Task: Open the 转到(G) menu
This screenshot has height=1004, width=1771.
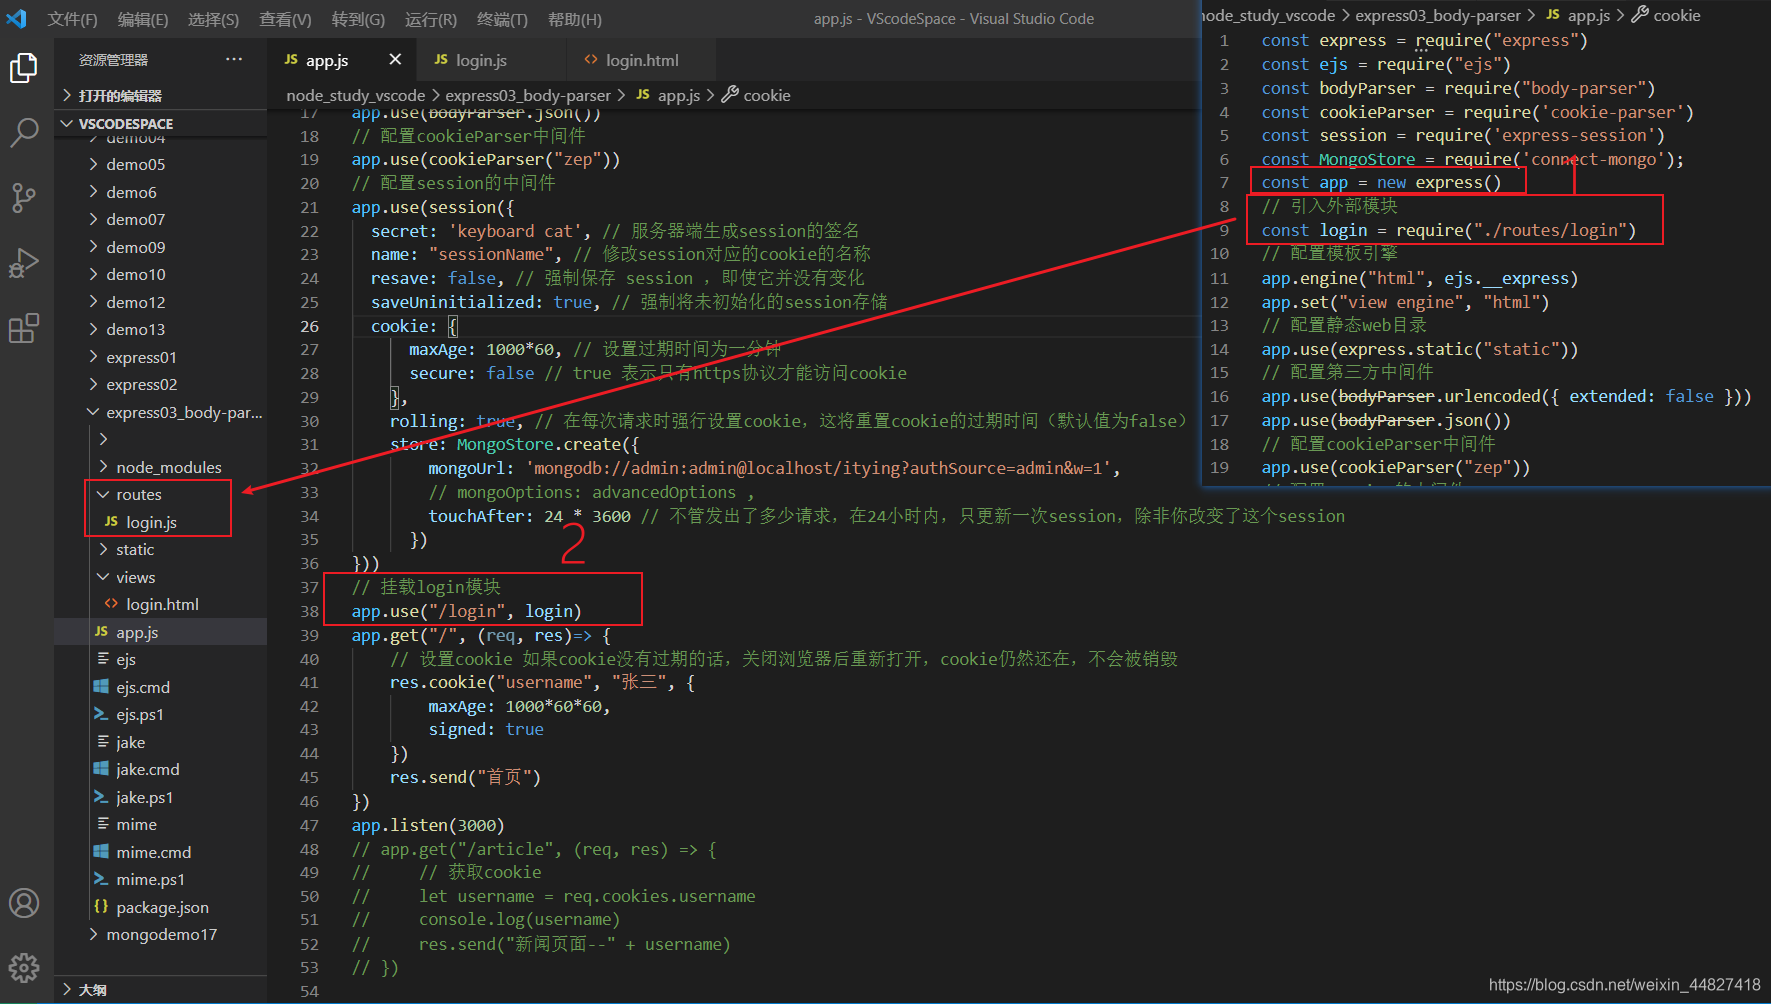Action: pos(358,19)
